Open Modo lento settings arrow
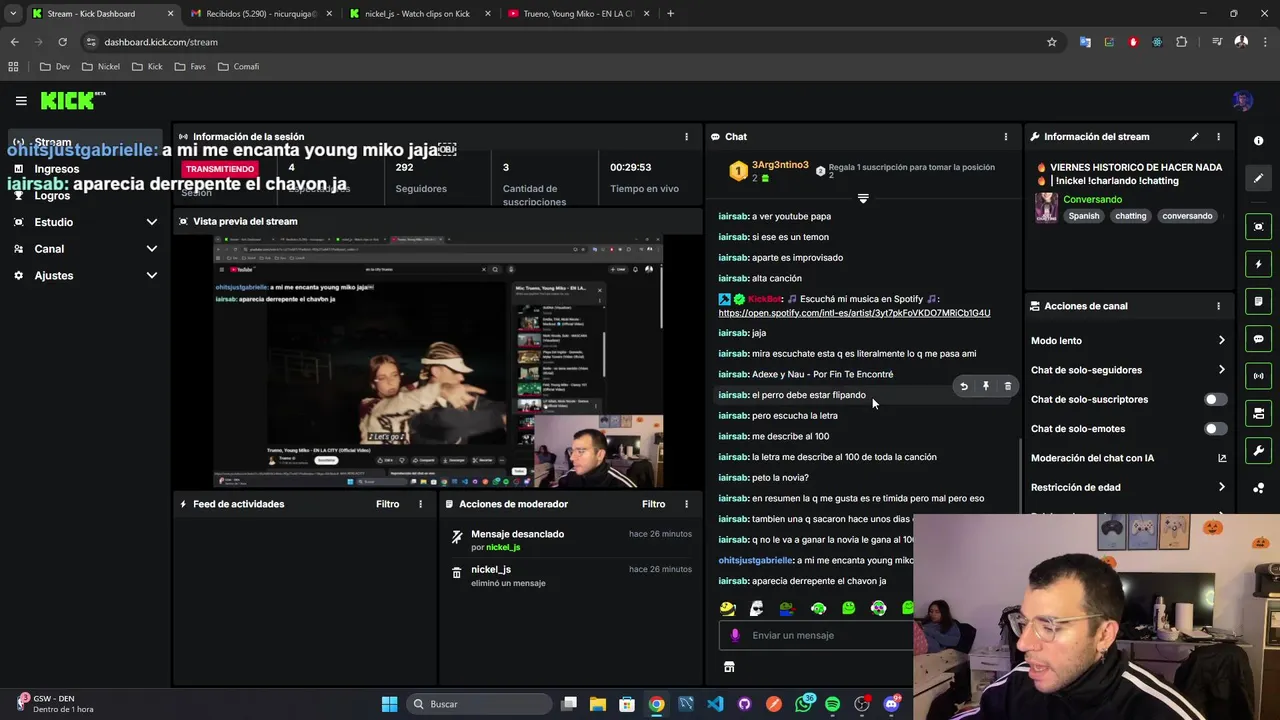Viewport: 1280px width, 720px height. pos(1221,341)
